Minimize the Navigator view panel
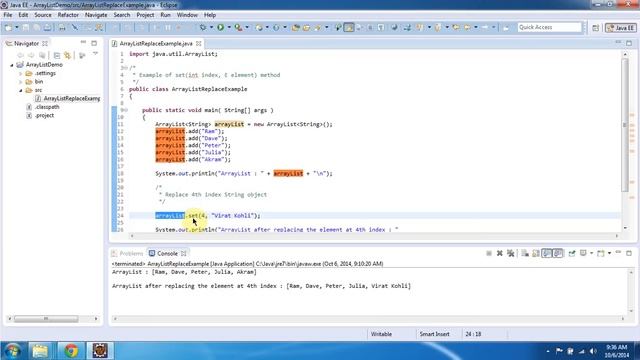Screen dimensions: 640x360 (83, 42)
